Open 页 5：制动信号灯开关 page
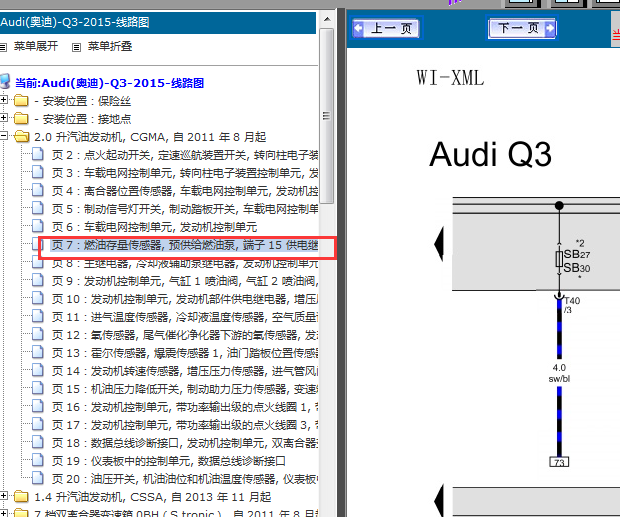Screen dimensions: 620x517 point(185,209)
